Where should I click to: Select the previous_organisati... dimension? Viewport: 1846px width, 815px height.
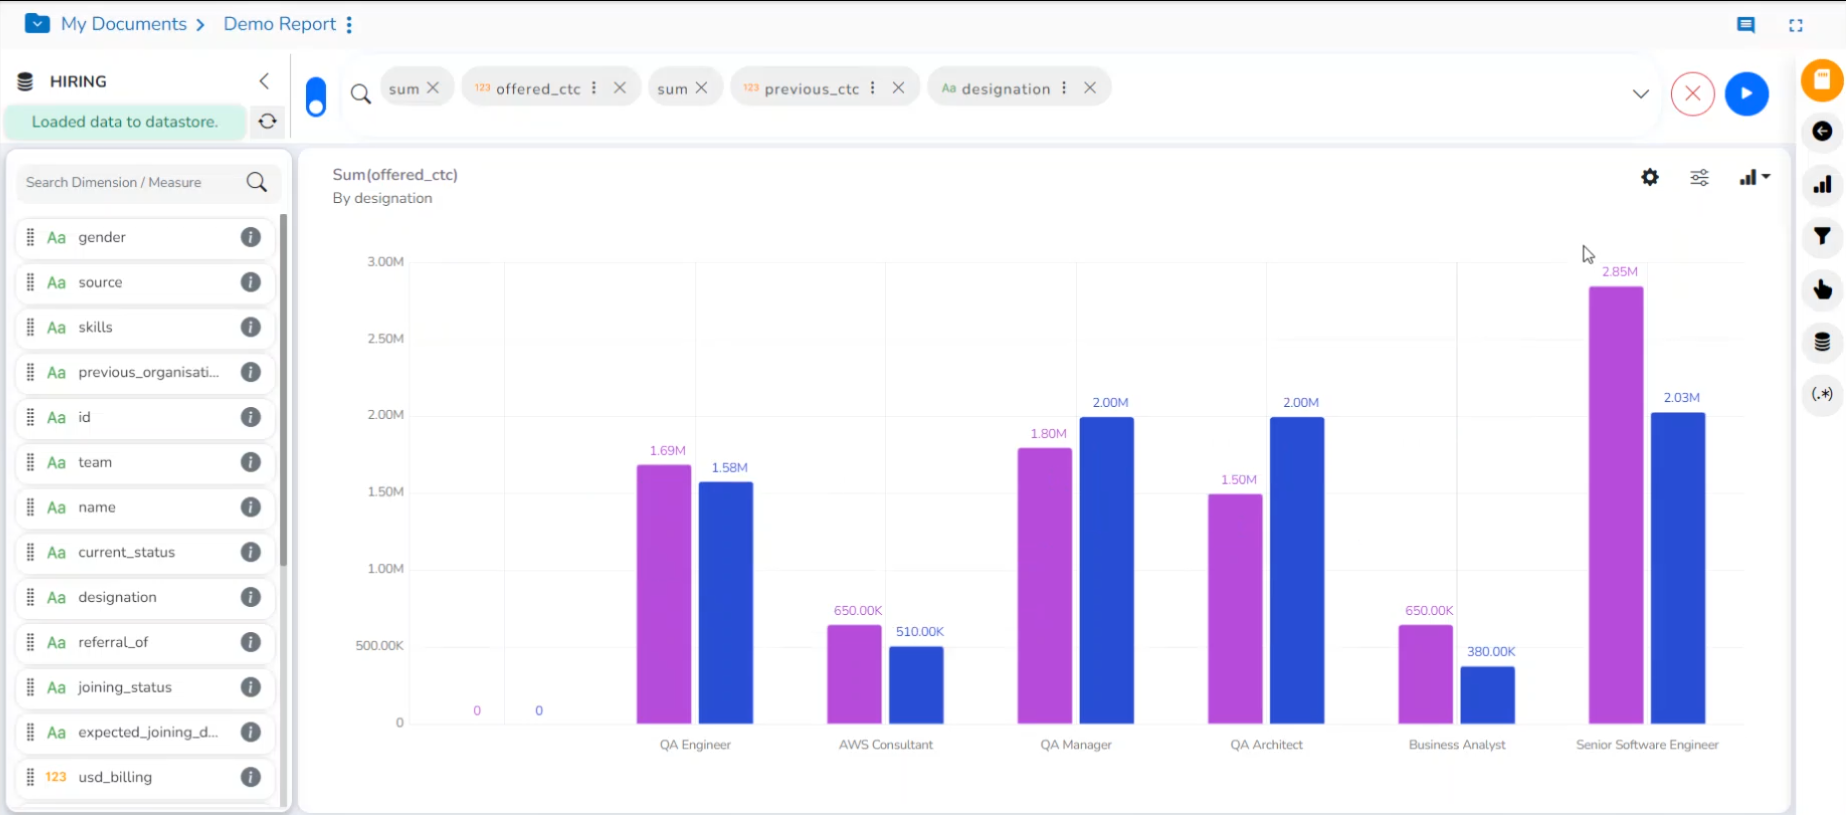click(x=146, y=372)
